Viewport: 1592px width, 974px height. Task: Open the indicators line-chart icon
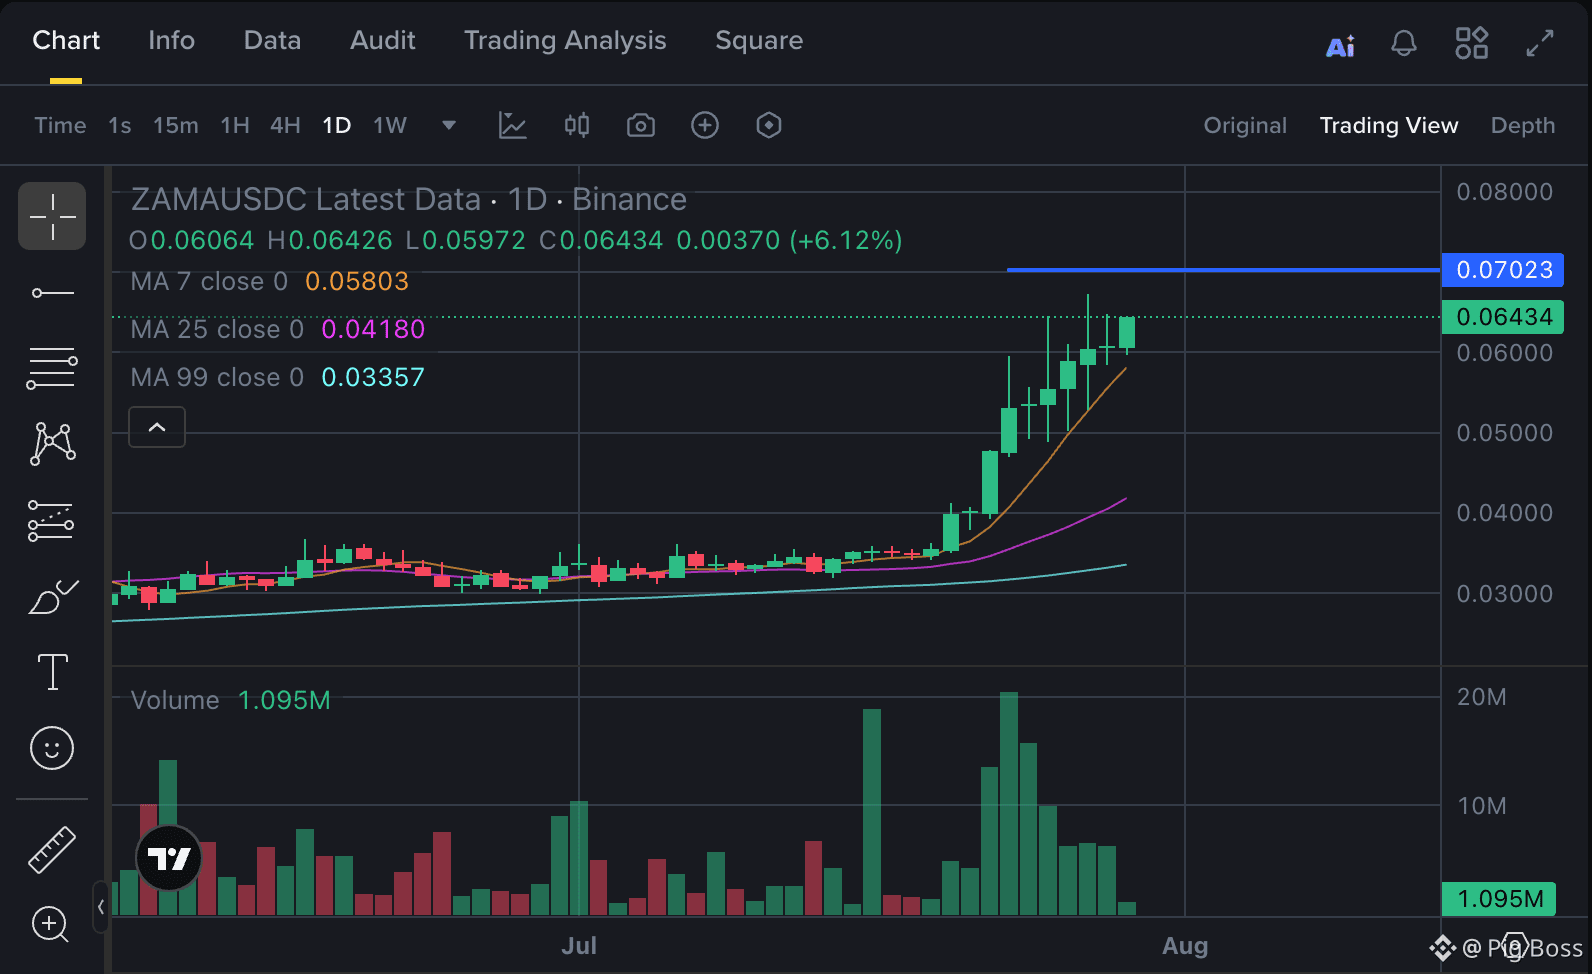pyautogui.click(x=513, y=125)
